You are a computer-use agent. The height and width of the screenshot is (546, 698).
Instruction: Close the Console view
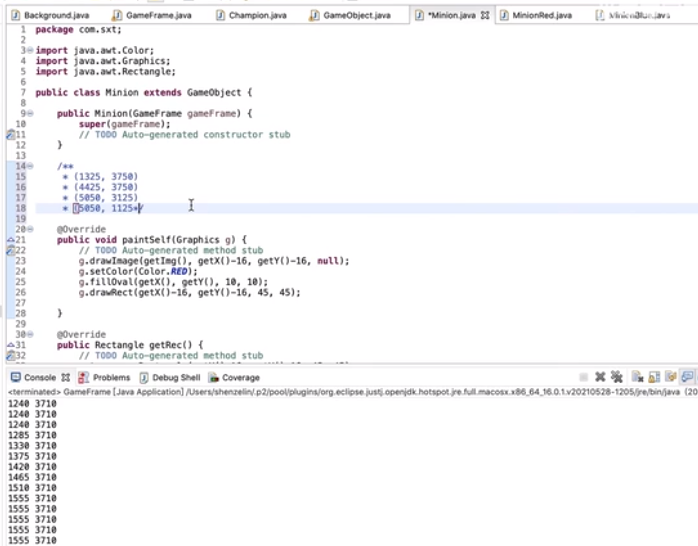tap(65, 377)
